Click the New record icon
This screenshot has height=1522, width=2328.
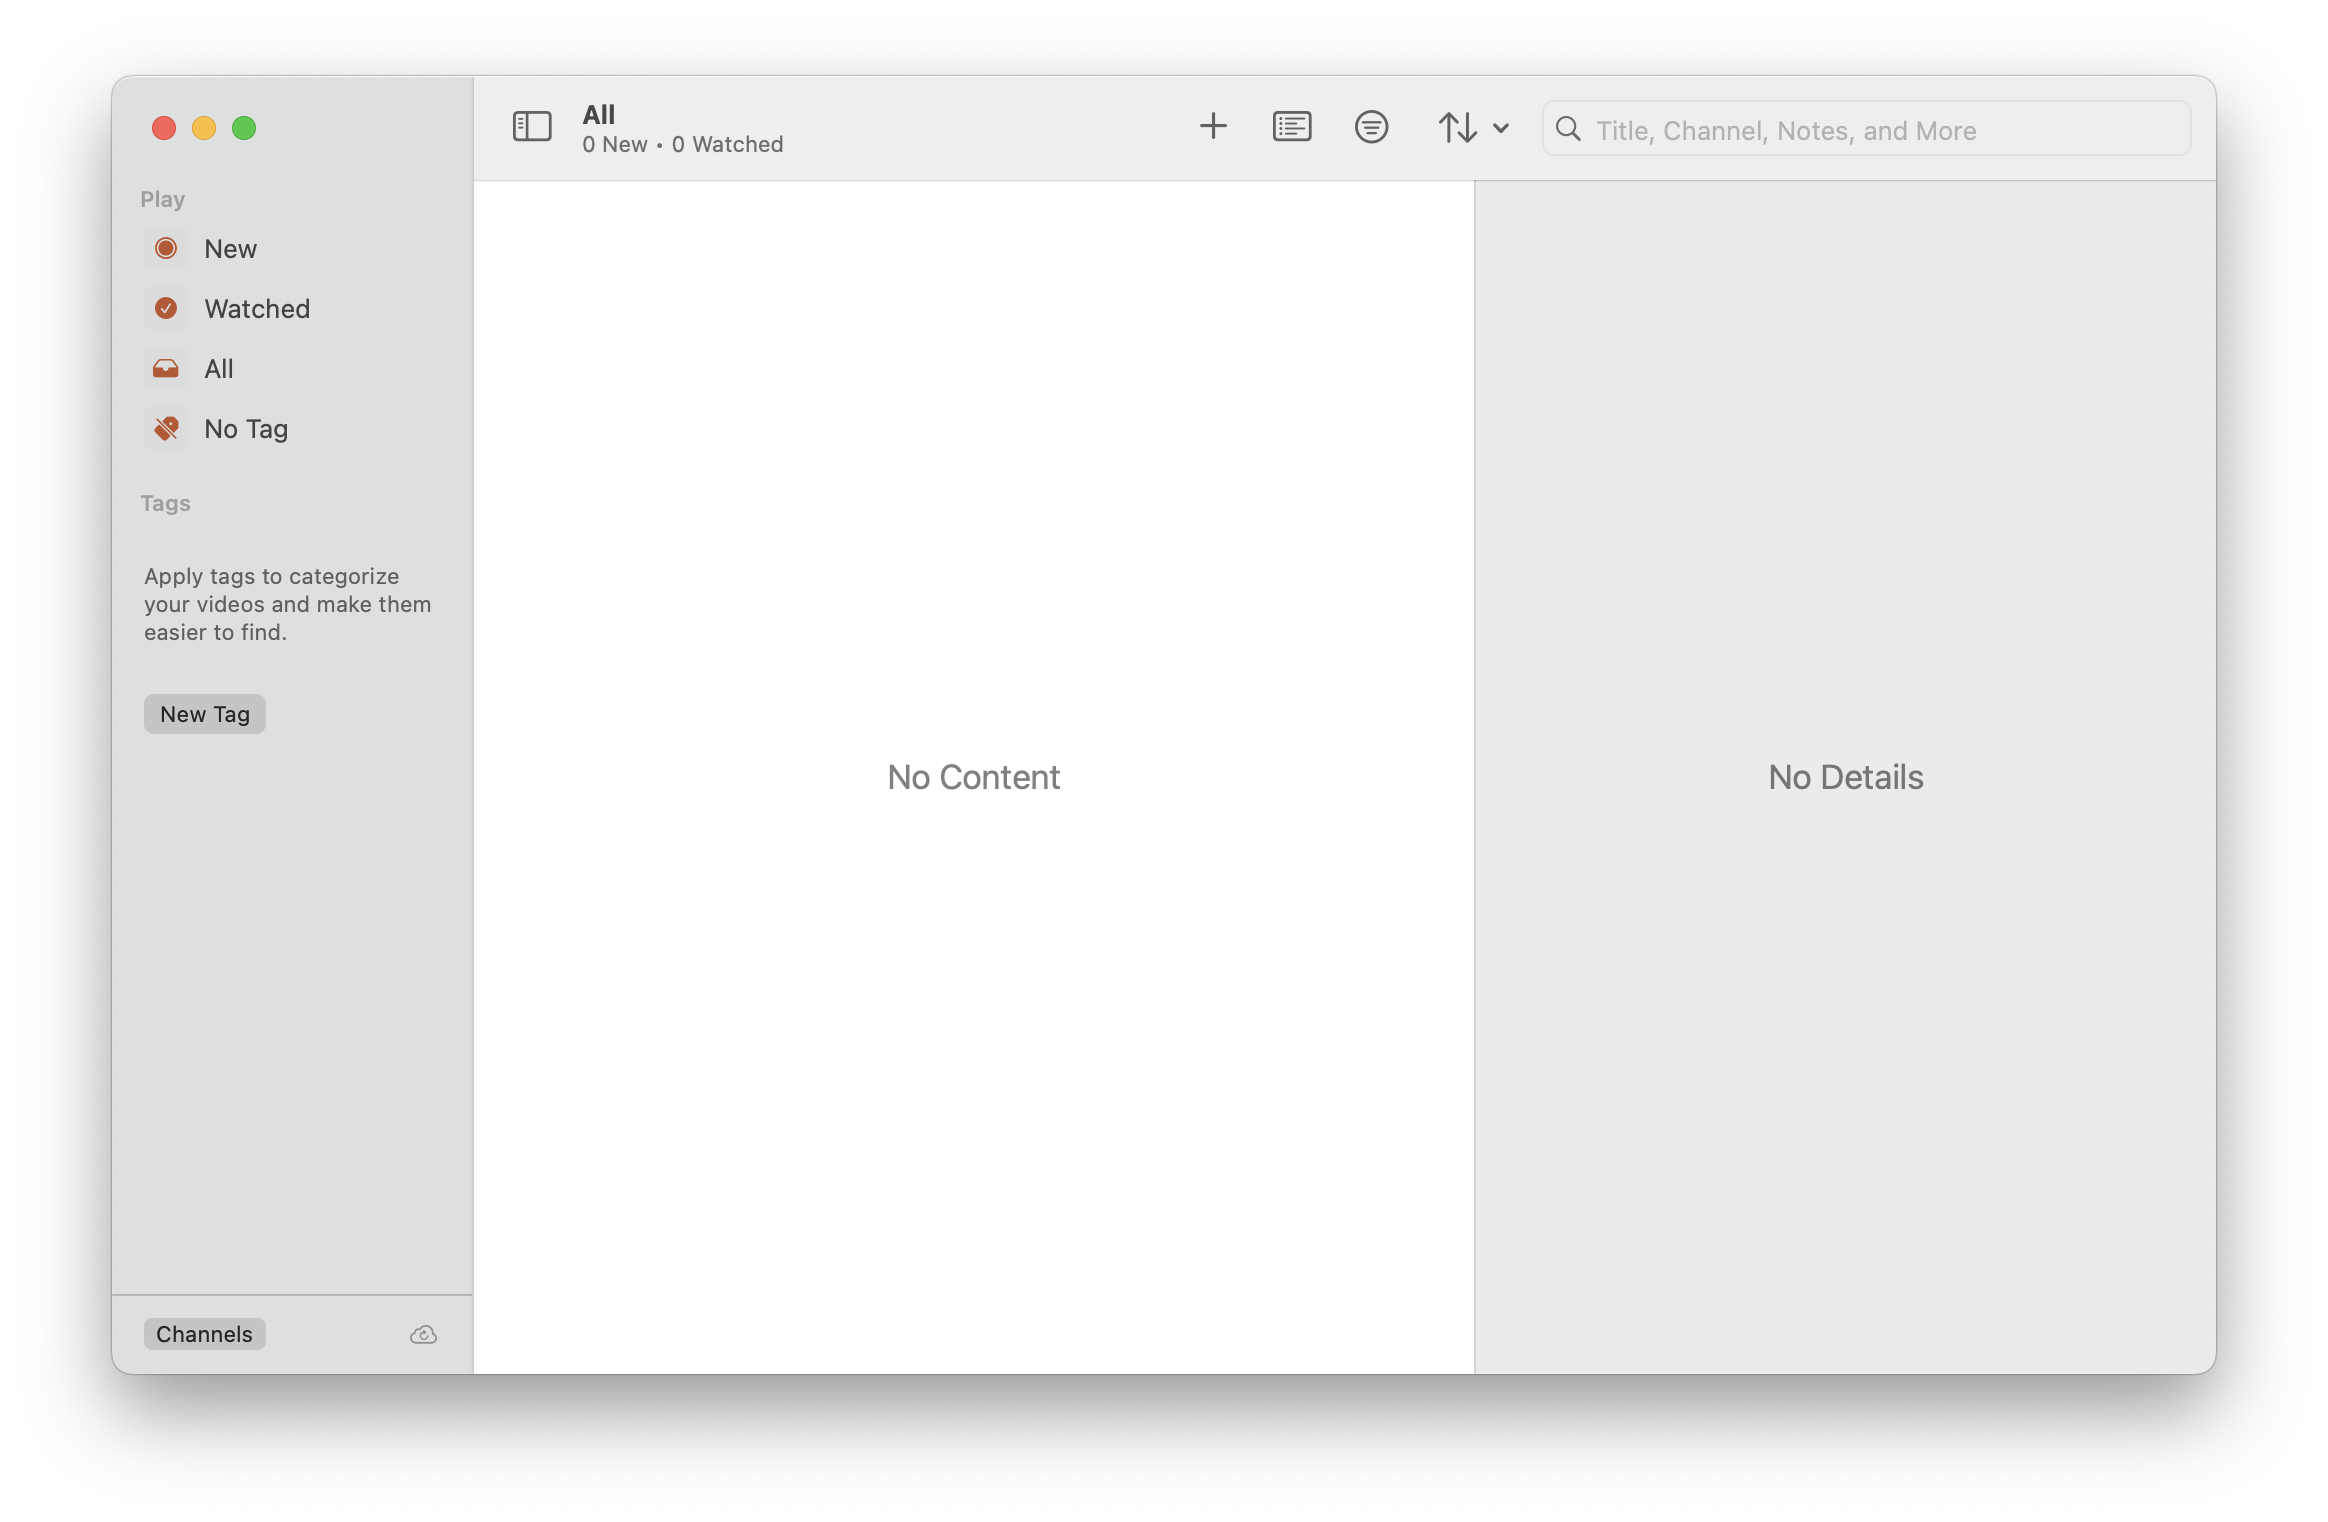[x=166, y=248]
